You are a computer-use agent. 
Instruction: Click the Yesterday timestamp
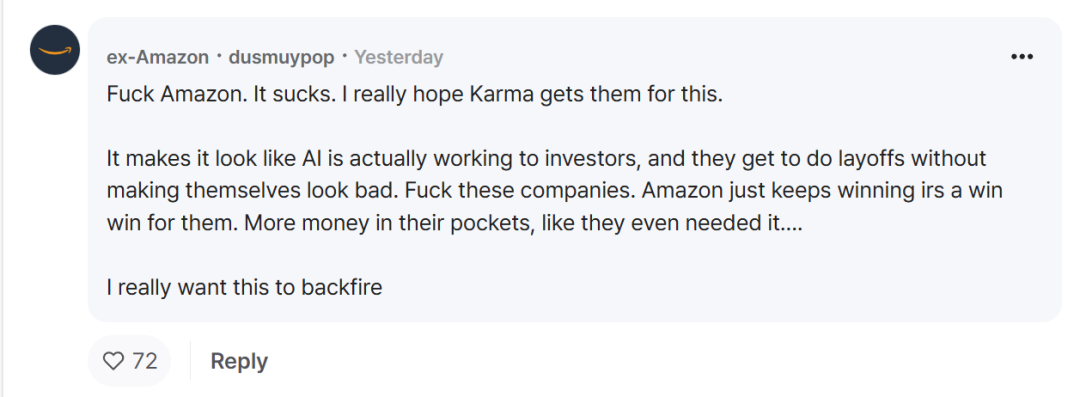point(399,57)
